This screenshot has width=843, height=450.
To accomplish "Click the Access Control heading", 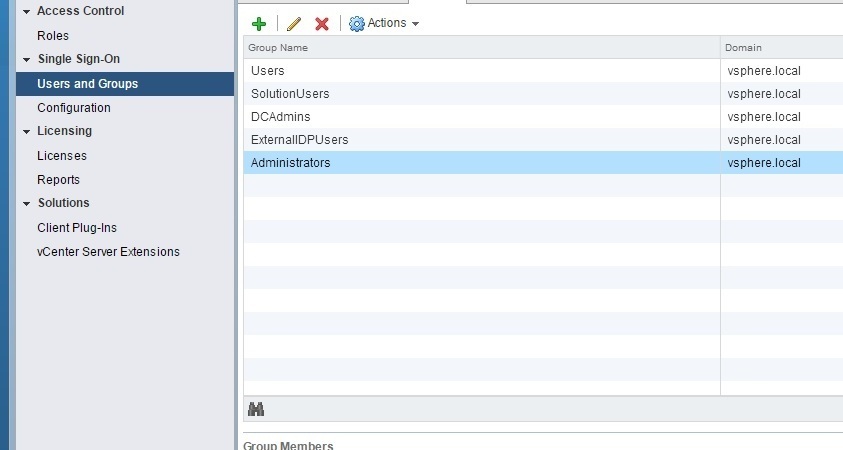I will (x=81, y=11).
